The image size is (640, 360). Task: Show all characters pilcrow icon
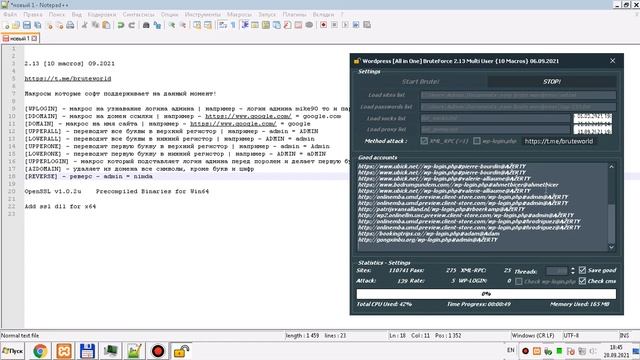pos(233,25)
